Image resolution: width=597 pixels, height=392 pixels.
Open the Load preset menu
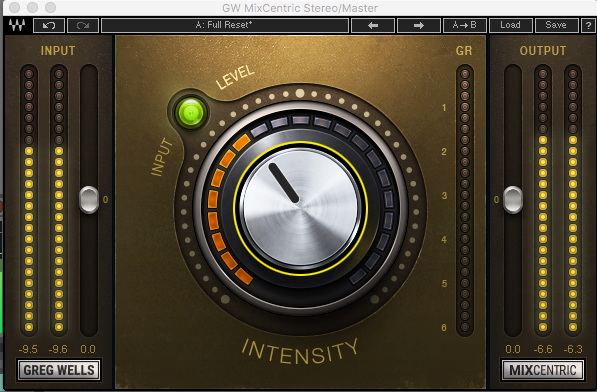coord(510,25)
